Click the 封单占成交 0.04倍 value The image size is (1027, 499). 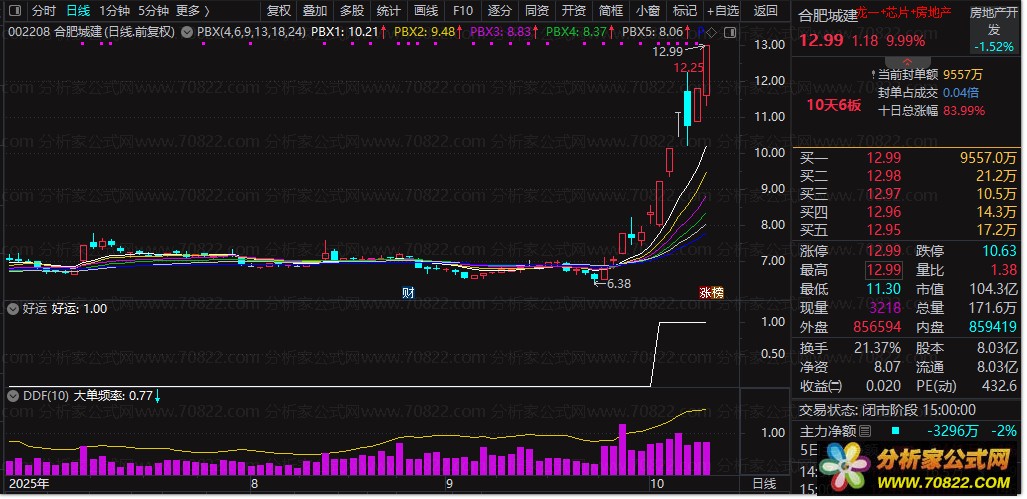click(962, 93)
